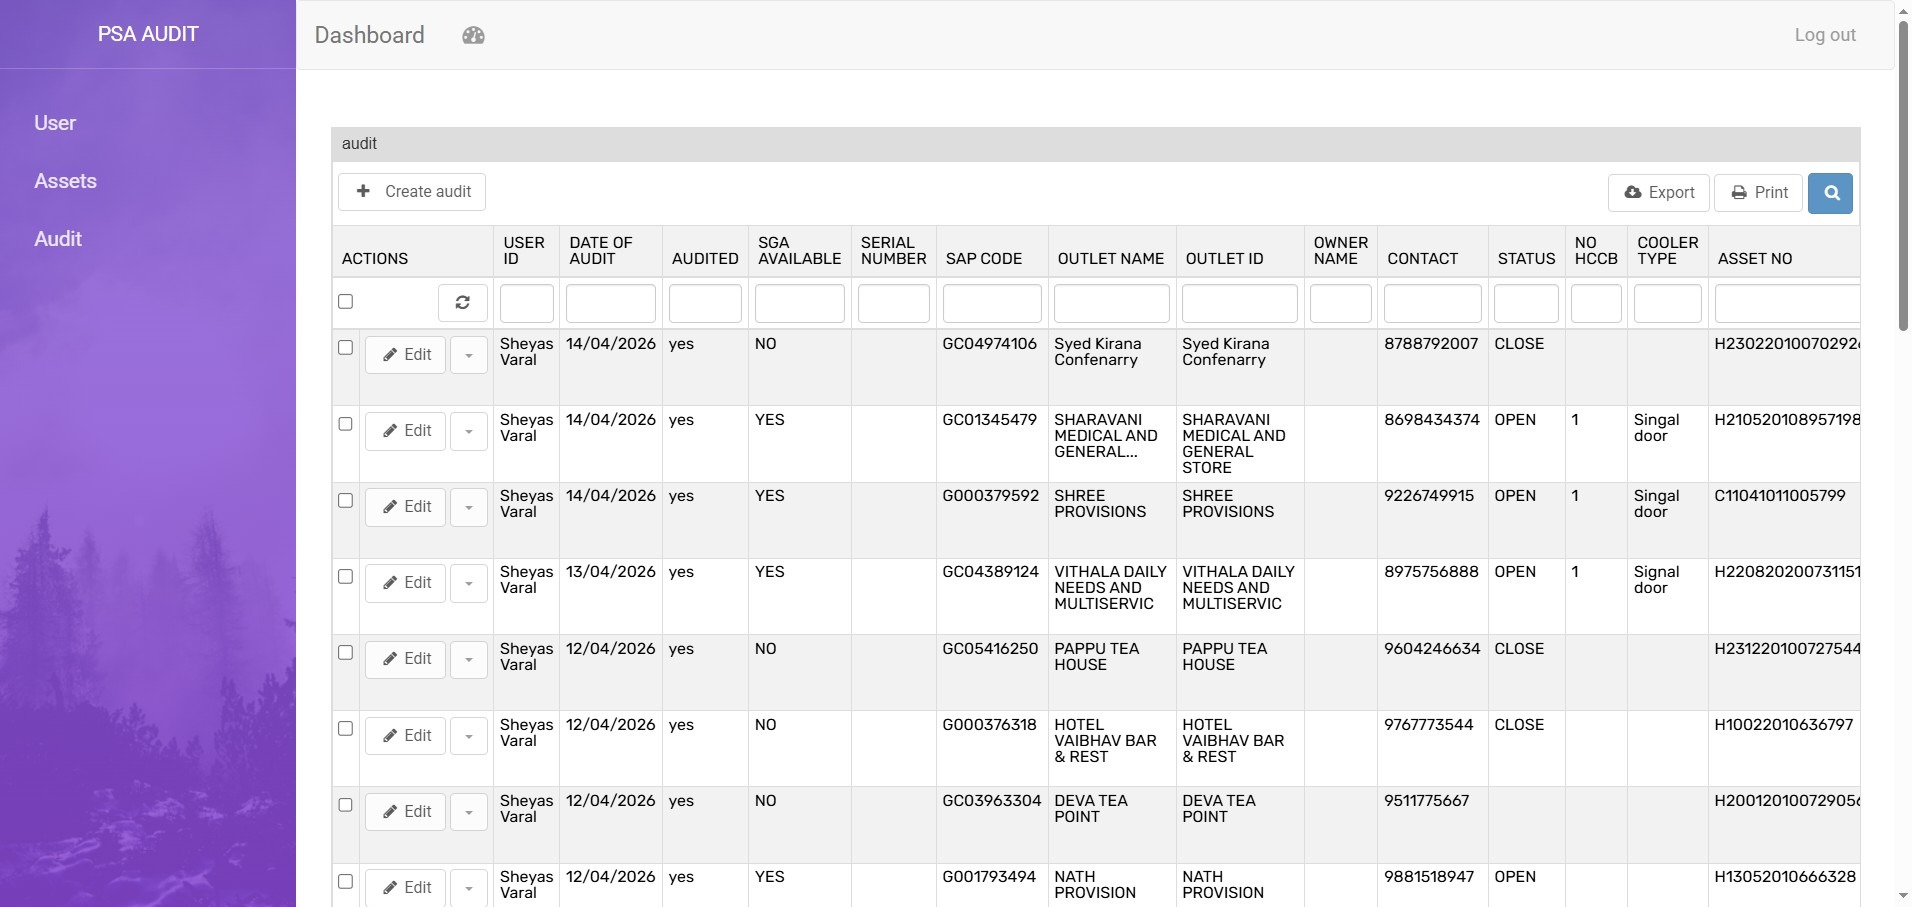
Task: Edit the SHREE PROVISIONS audit record
Action: click(x=405, y=507)
